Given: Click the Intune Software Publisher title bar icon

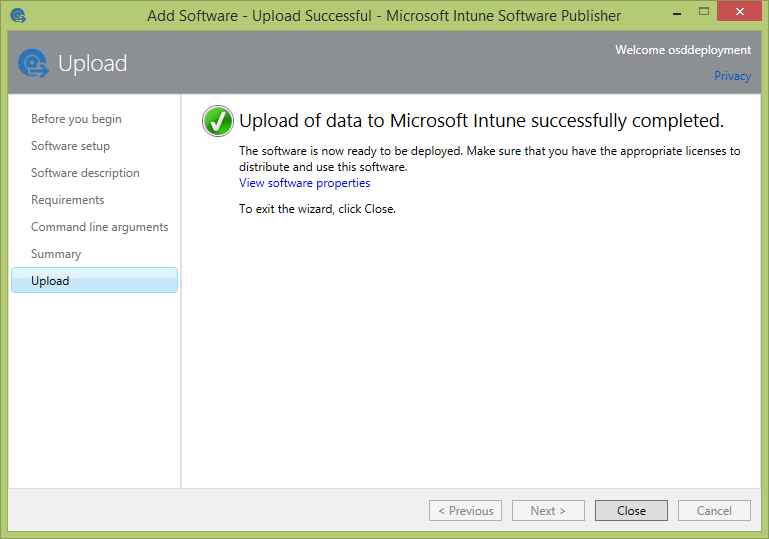Looking at the screenshot, I should tap(18, 15).
